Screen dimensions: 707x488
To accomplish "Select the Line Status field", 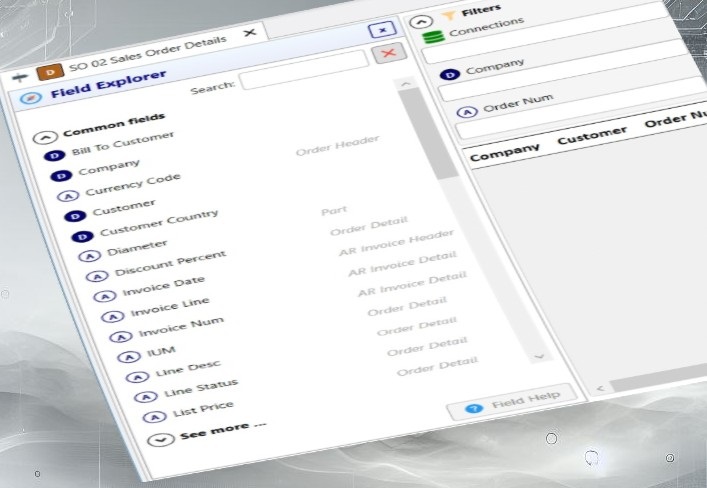I will coord(201,387).
